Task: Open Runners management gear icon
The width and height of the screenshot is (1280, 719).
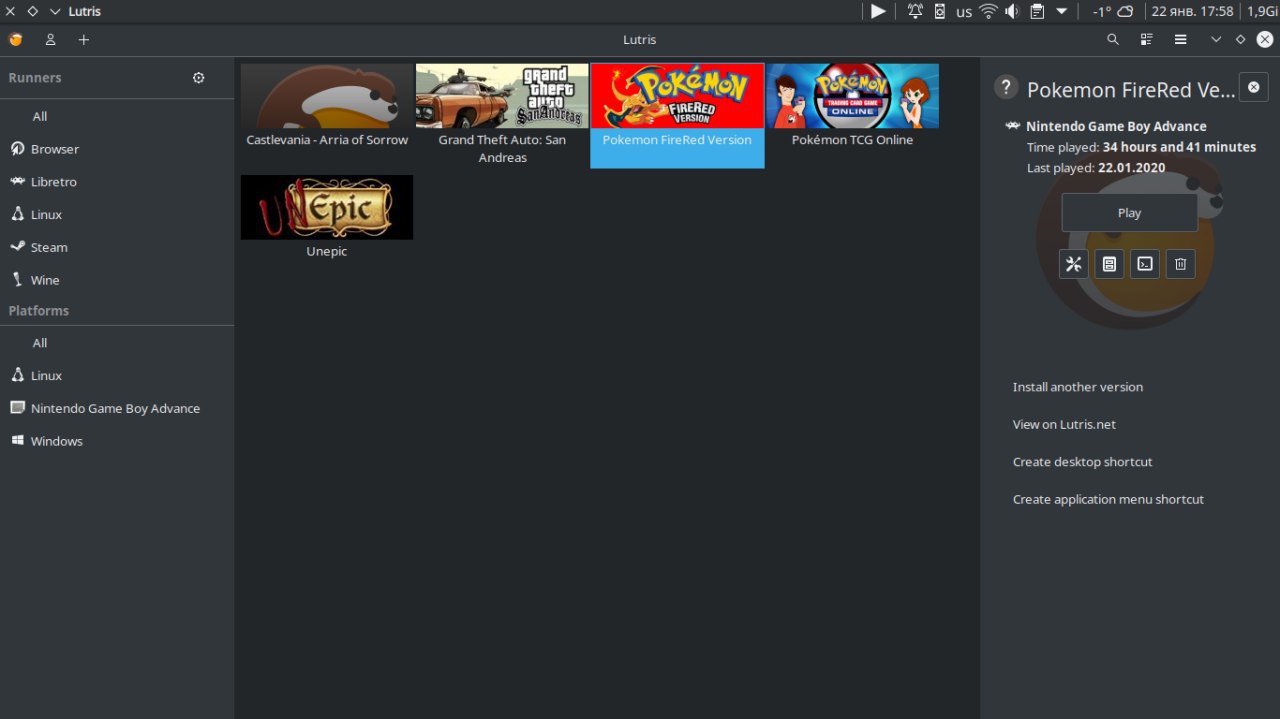Action: [x=199, y=78]
